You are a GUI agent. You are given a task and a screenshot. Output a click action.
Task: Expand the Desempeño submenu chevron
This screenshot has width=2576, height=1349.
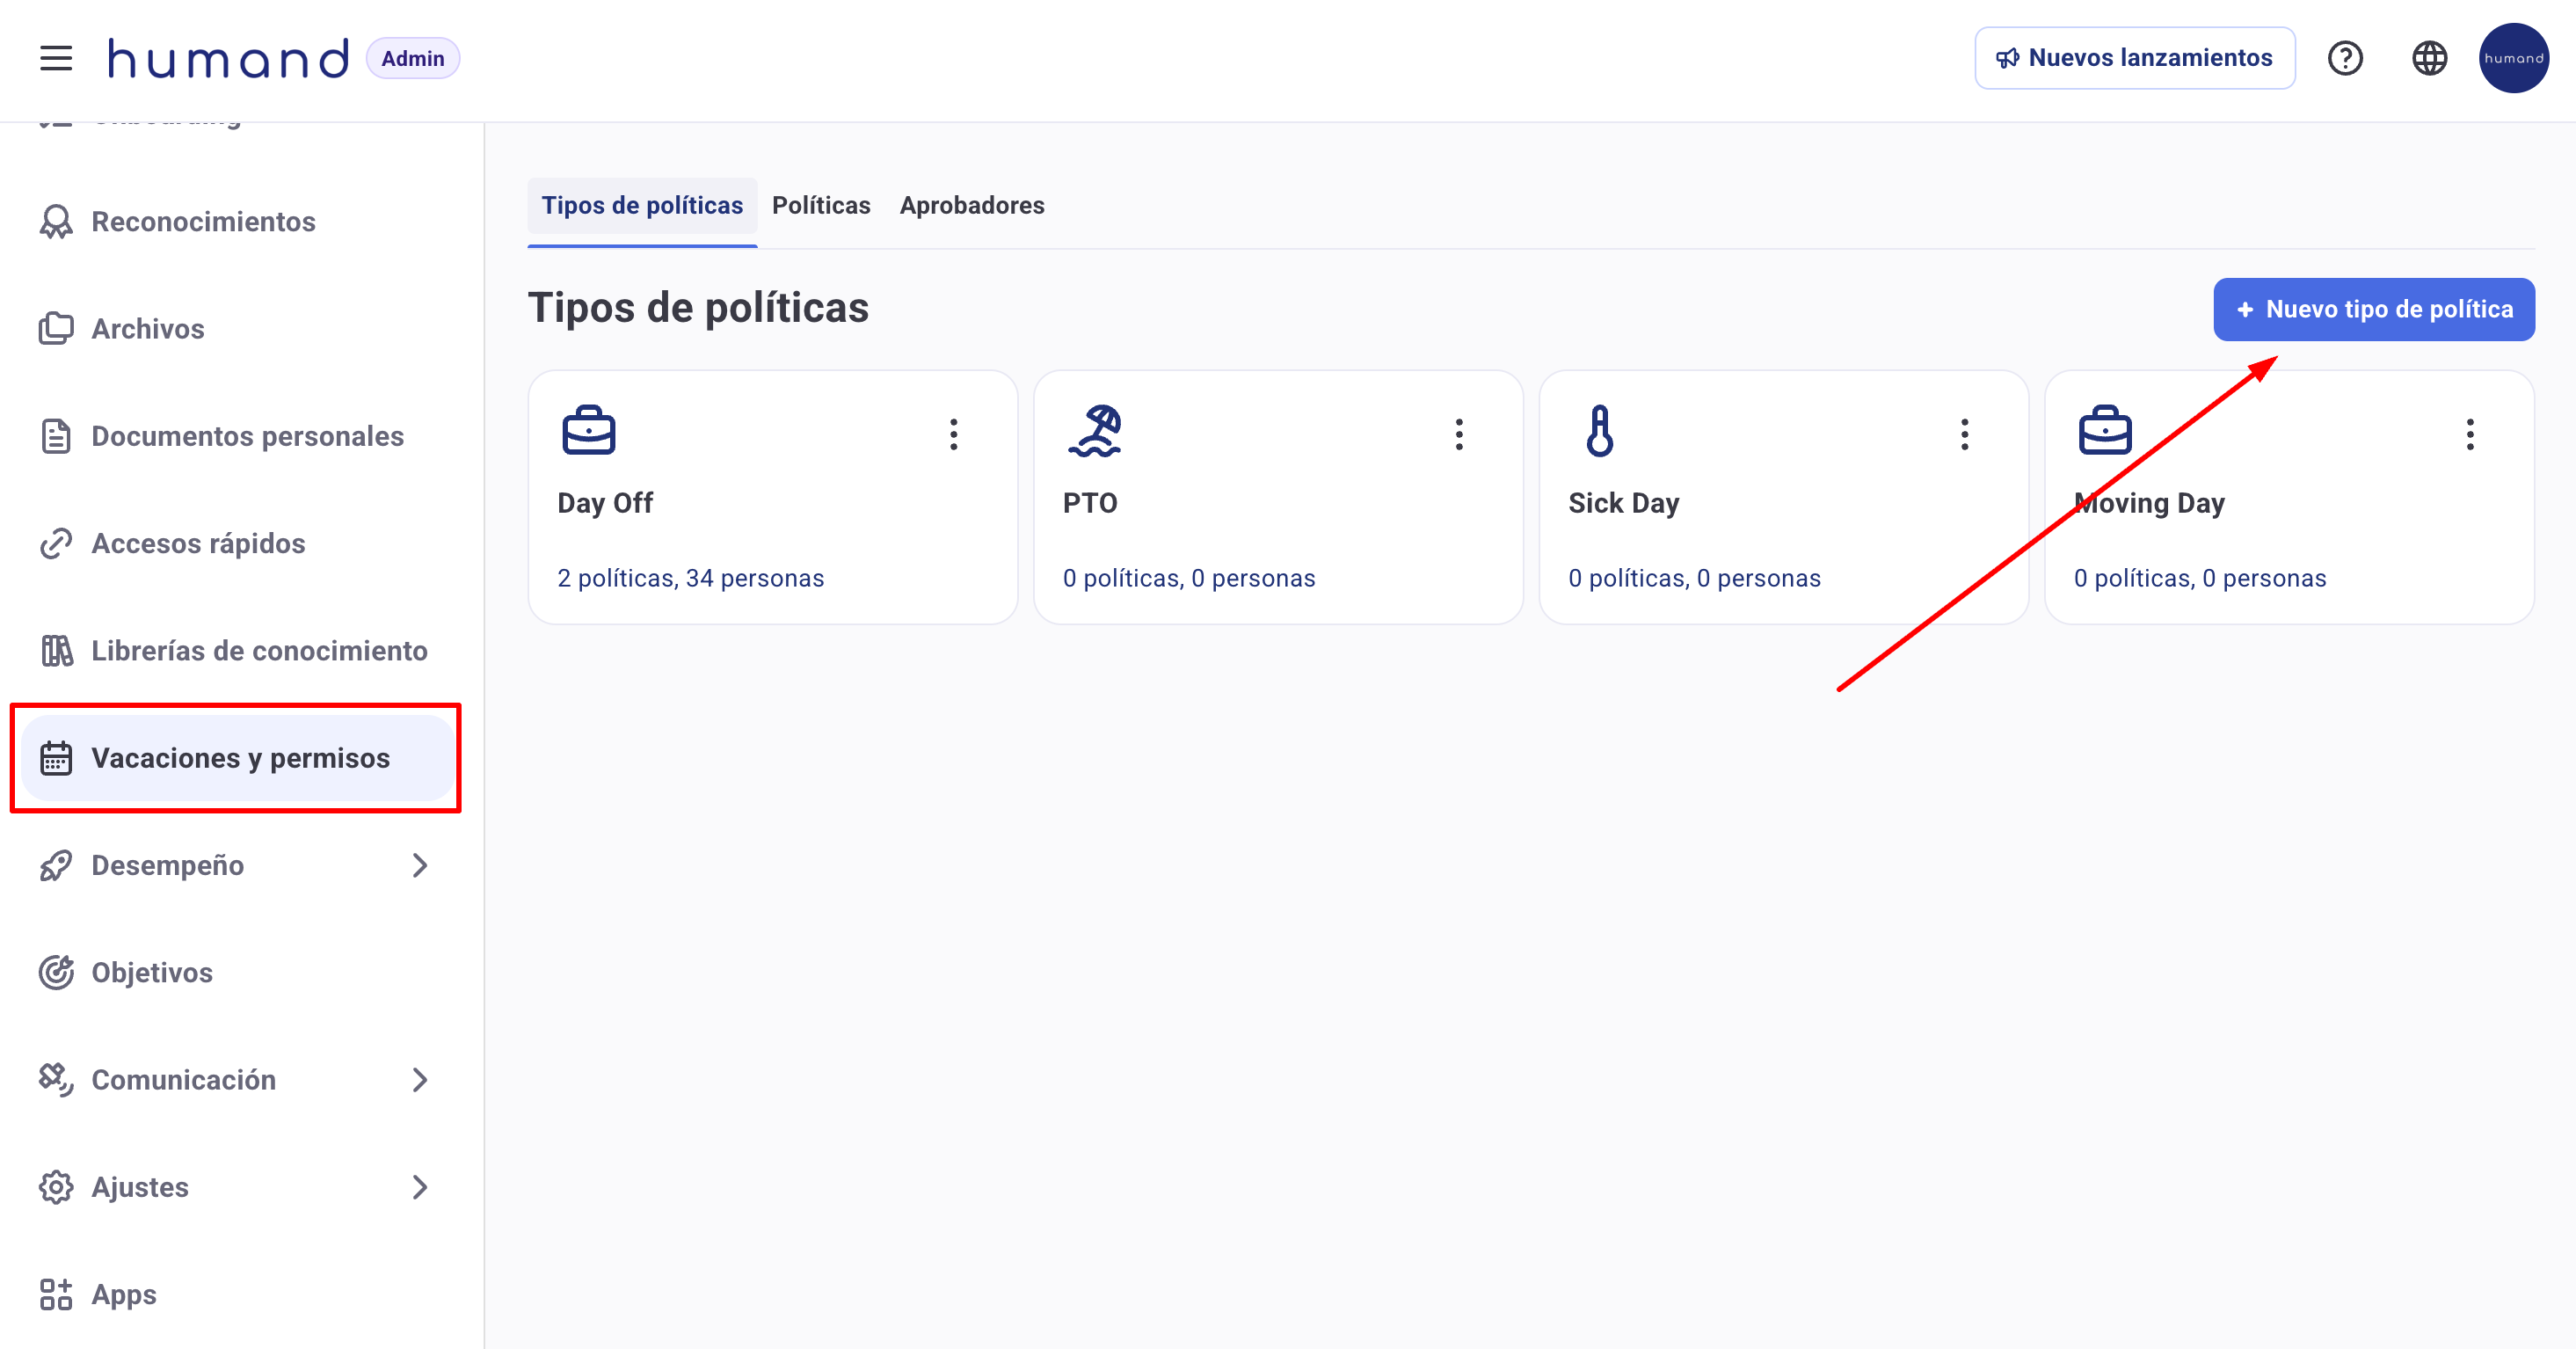click(419, 865)
